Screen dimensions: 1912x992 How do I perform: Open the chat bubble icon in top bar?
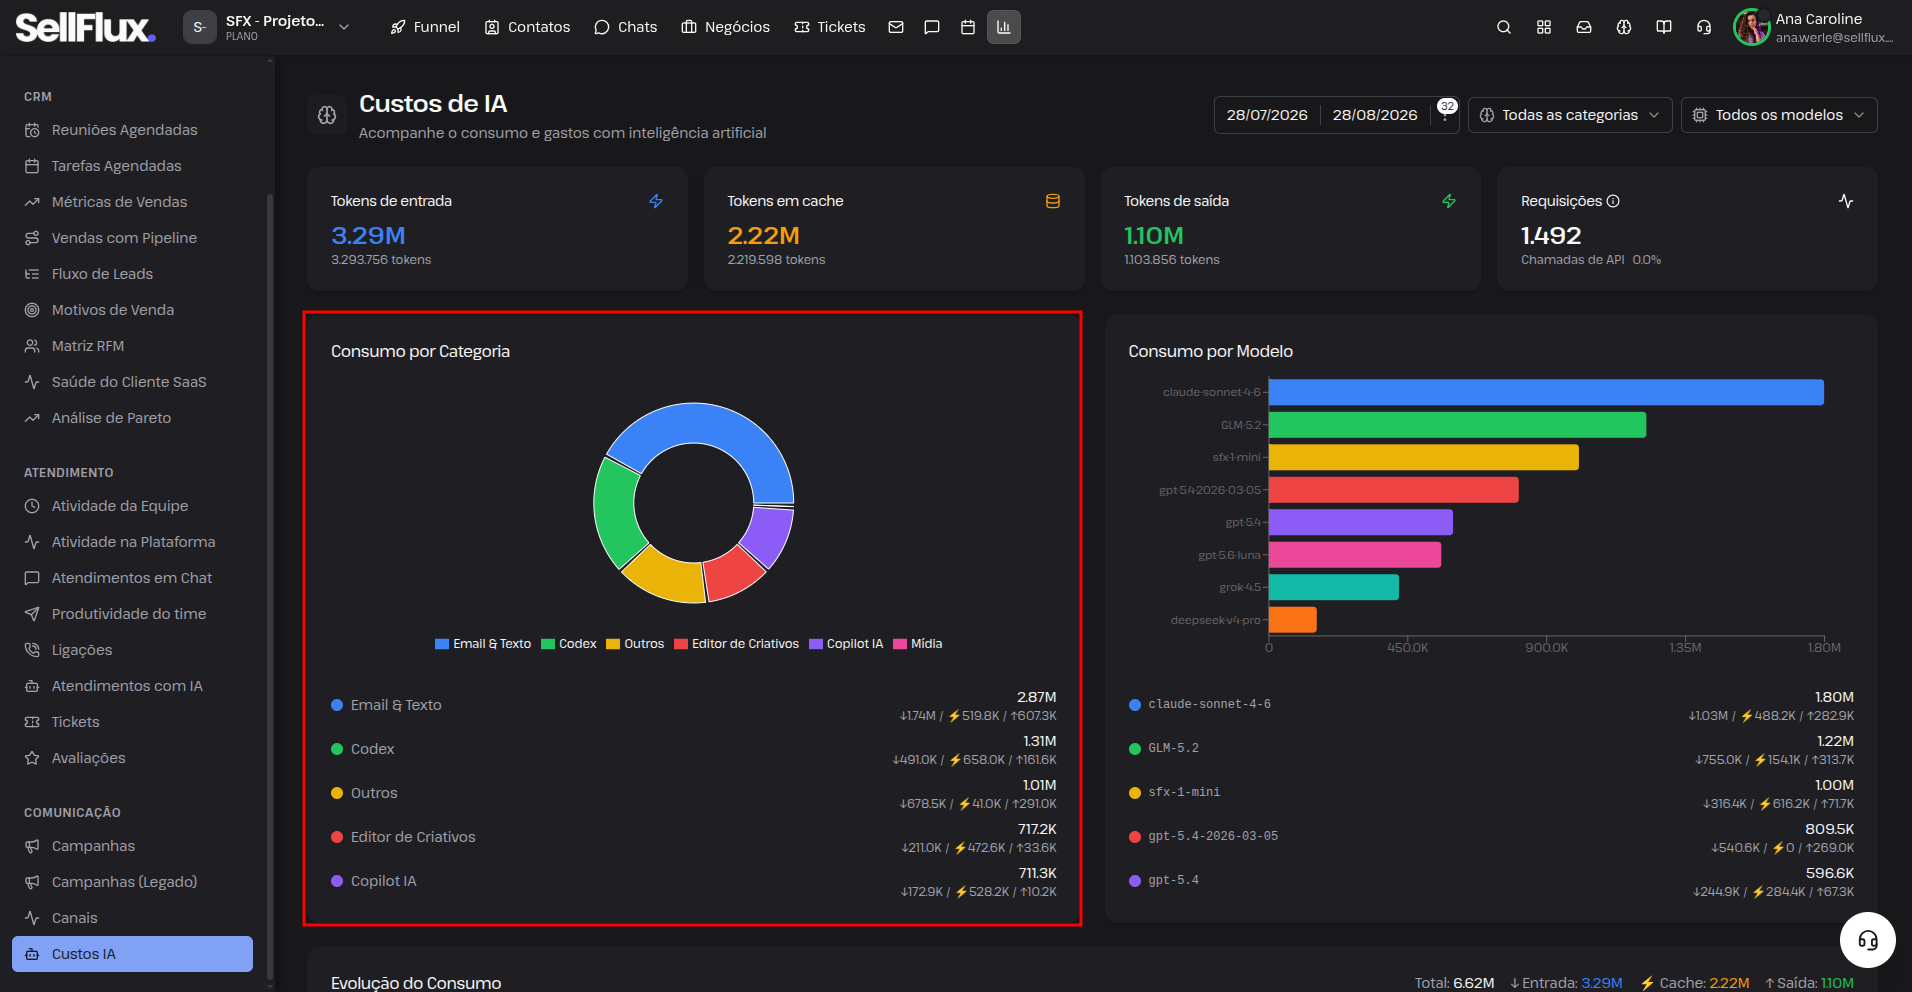[932, 27]
